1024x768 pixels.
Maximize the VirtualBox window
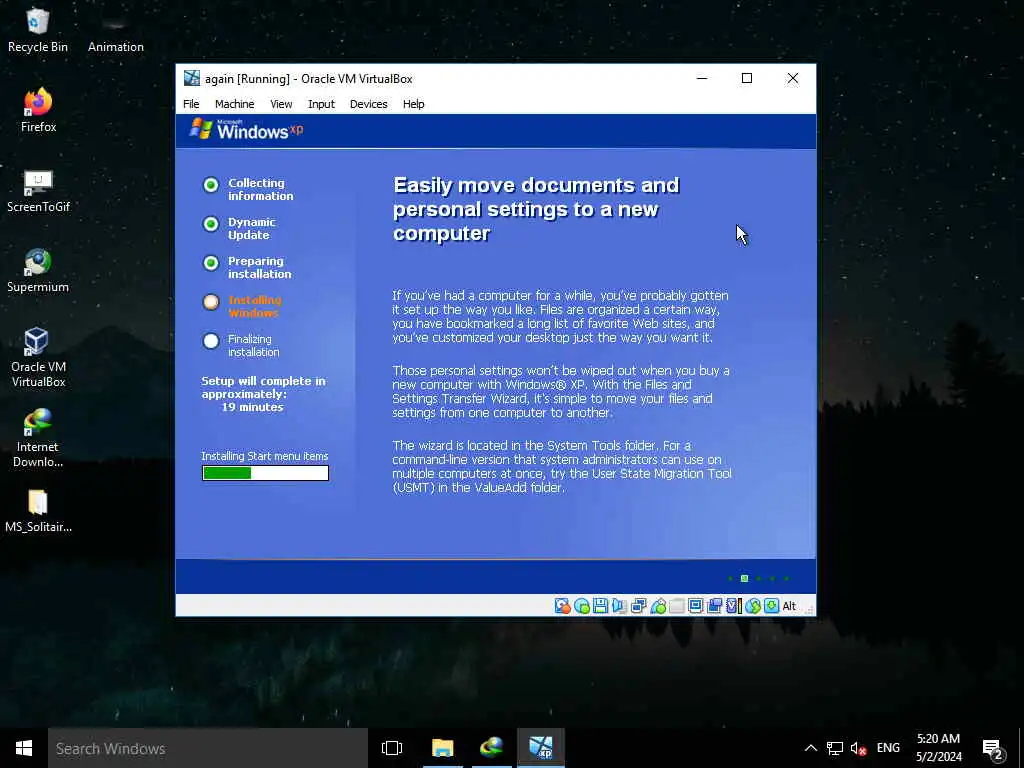click(x=747, y=78)
